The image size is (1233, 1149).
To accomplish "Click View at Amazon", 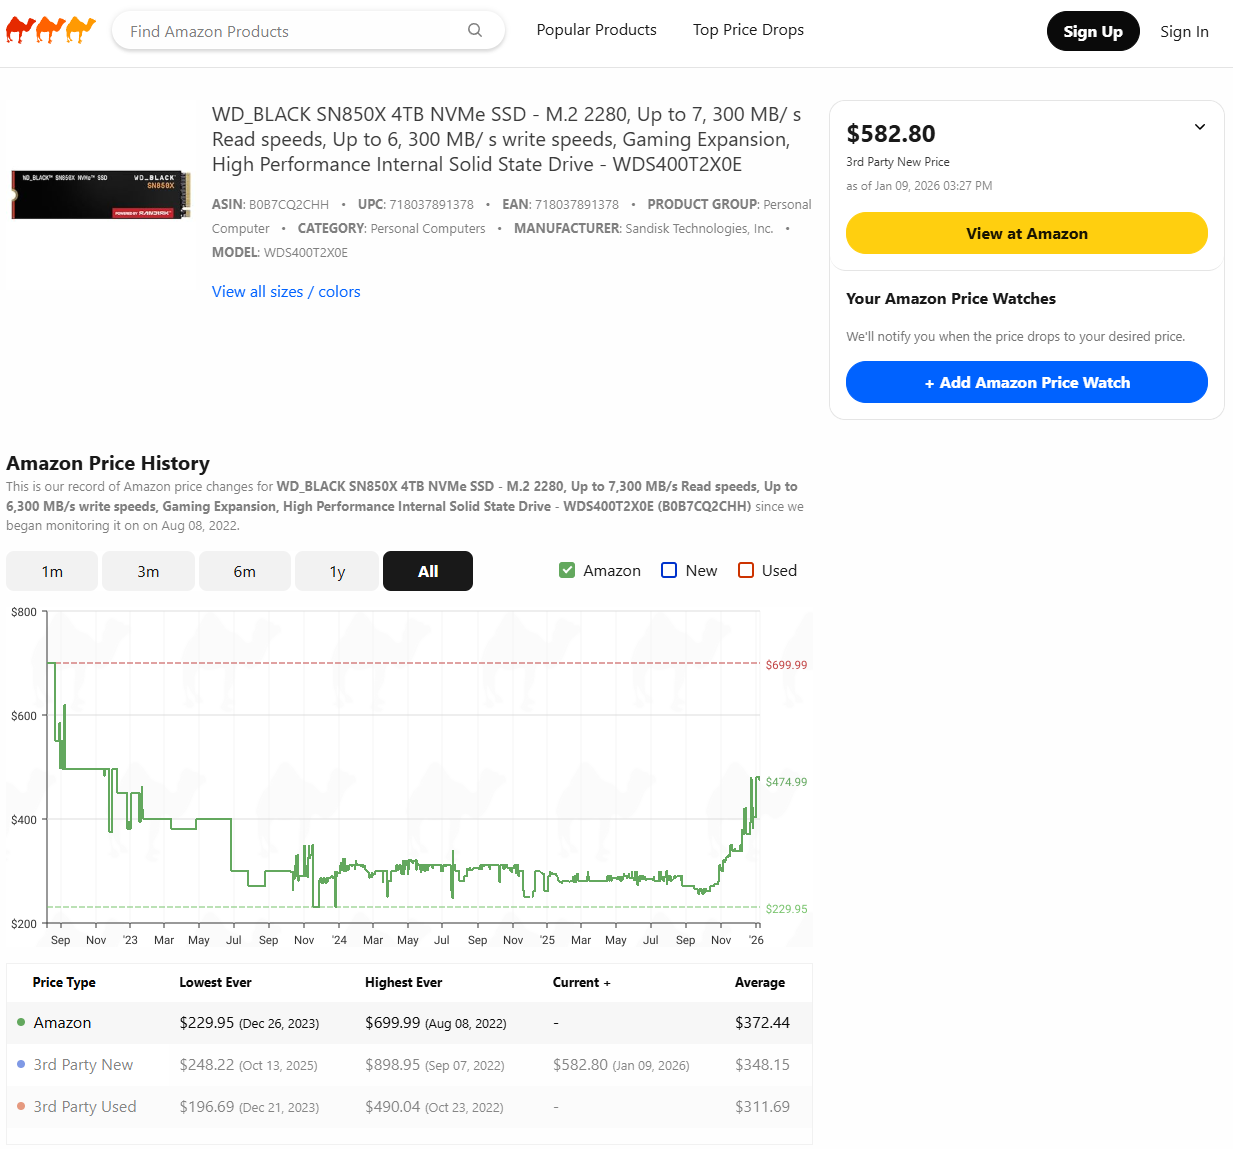I will pos(1026,233).
